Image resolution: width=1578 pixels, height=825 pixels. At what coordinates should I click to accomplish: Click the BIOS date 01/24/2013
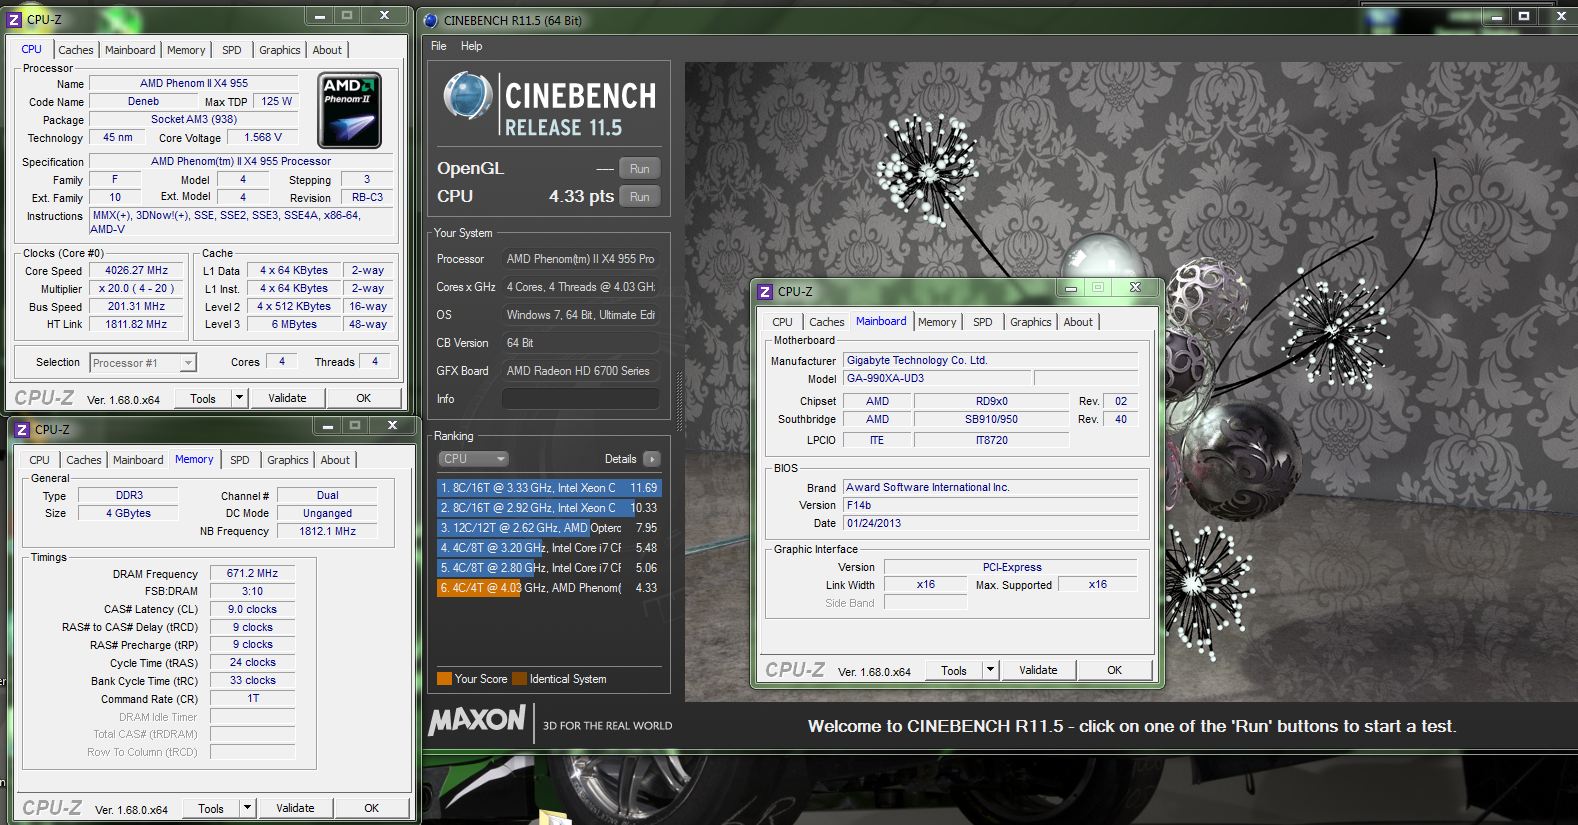coord(990,523)
